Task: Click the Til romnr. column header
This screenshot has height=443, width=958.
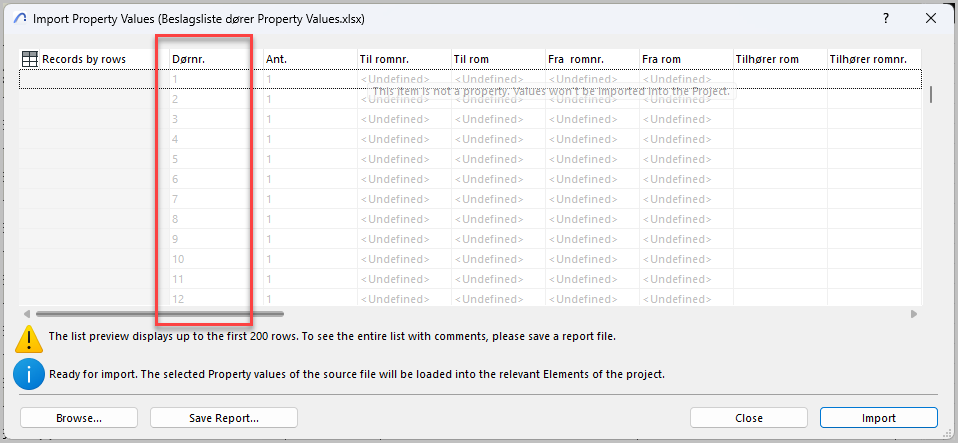Action: [x=385, y=59]
